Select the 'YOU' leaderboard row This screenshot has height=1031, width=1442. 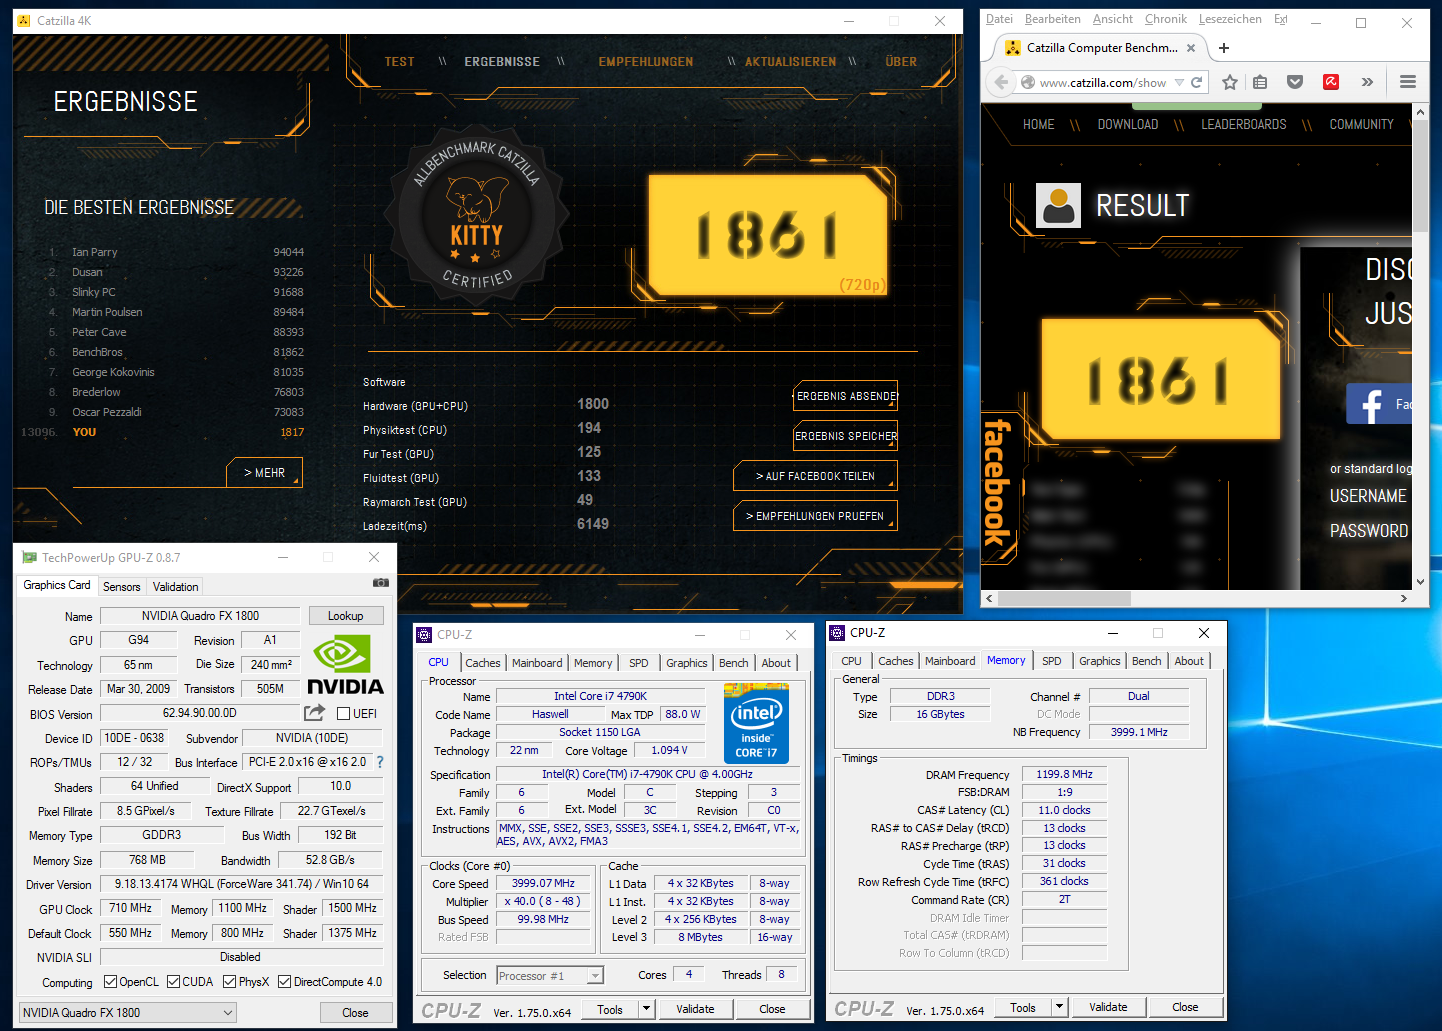(x=165, y=432)
